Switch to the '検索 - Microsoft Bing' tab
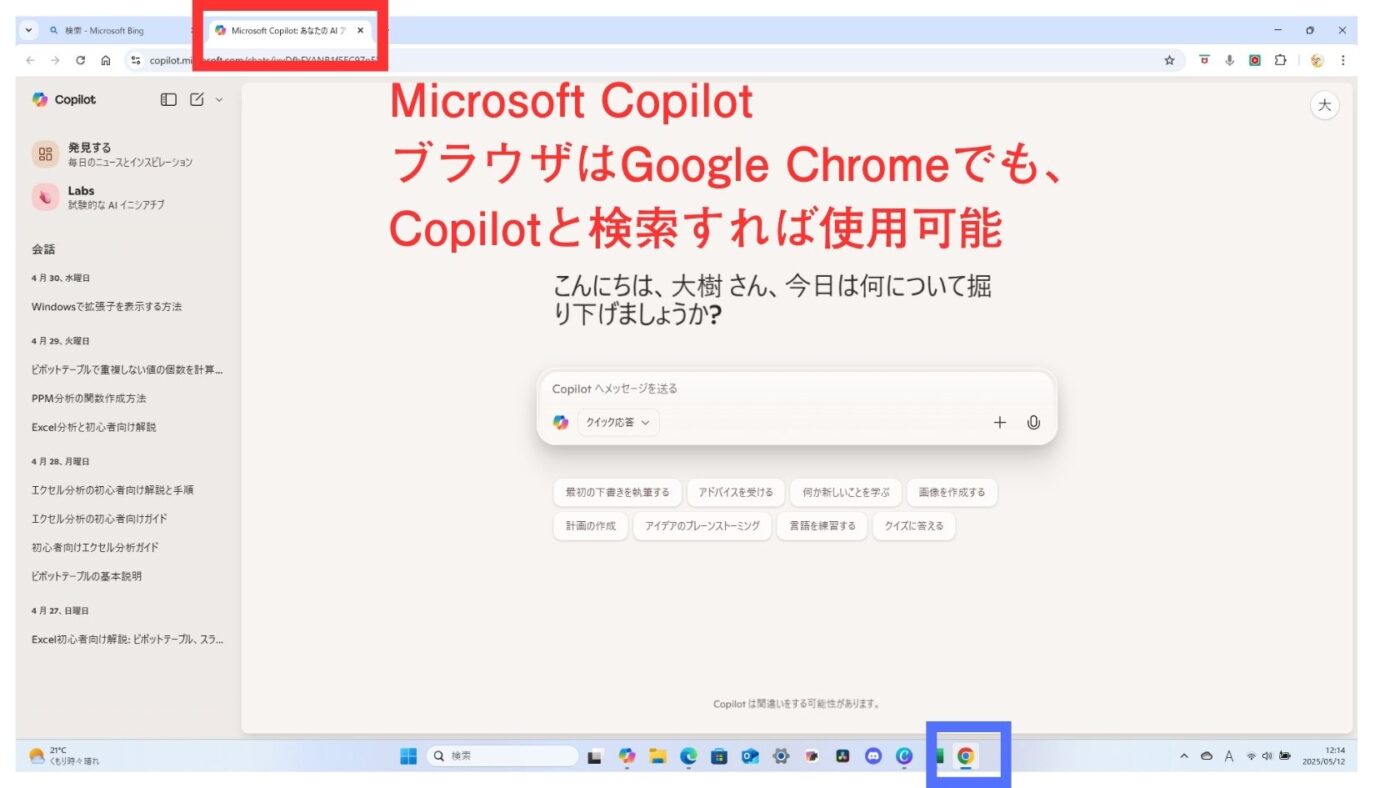Image resolution: width=1400 pixels, height=788 pixels. click(105, 31)
